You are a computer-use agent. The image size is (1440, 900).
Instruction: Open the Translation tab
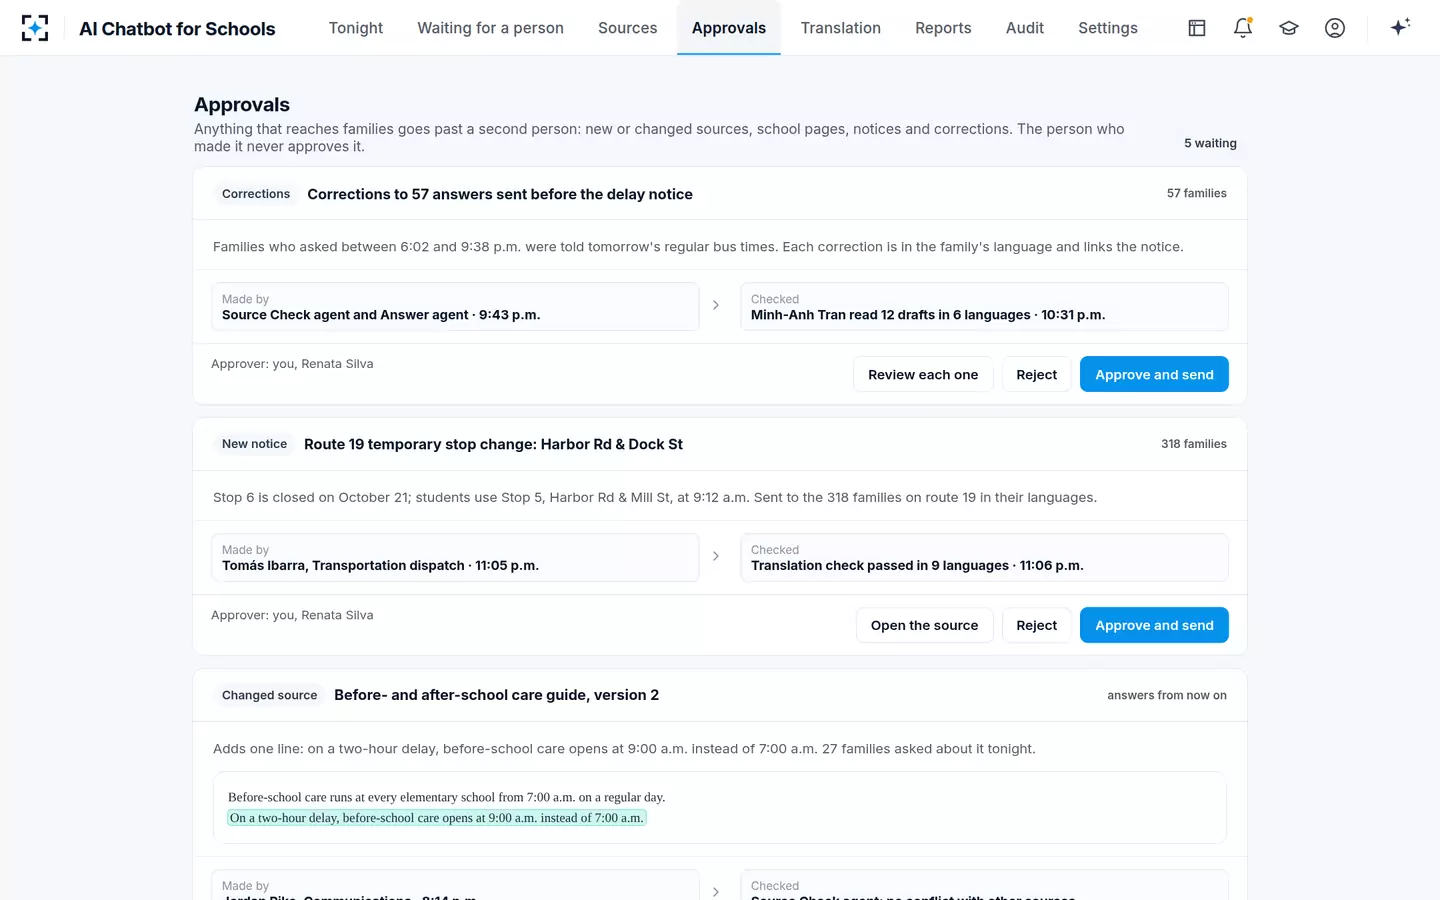tap(840, 28)
